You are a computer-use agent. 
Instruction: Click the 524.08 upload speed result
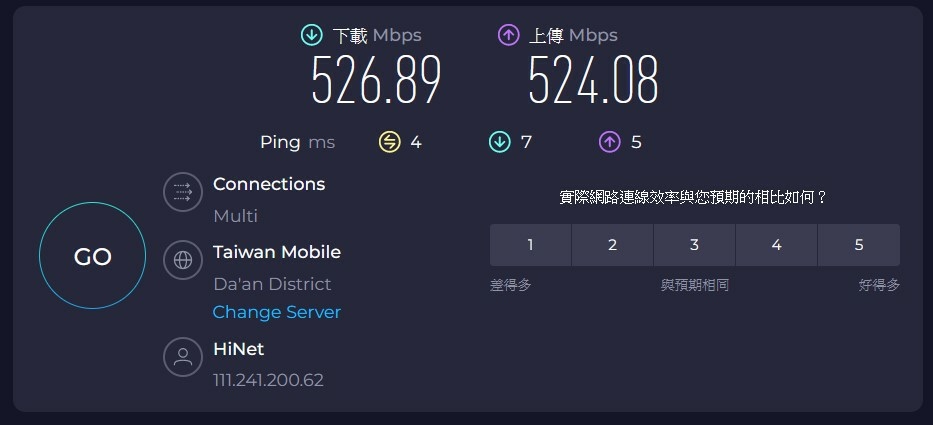pyautogui.click(x=593, y=81)
